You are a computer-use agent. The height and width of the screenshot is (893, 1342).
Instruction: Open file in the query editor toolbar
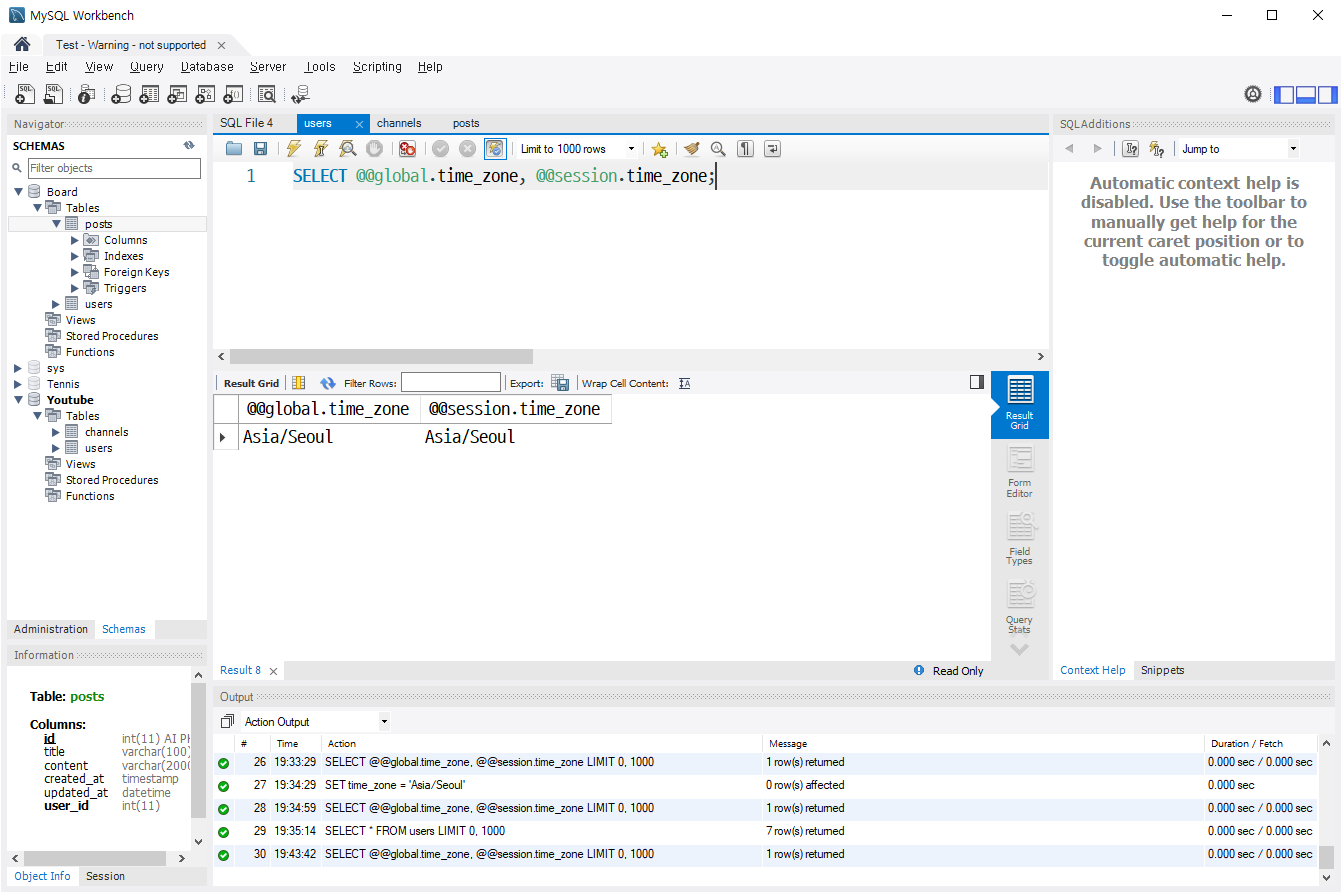234,149
